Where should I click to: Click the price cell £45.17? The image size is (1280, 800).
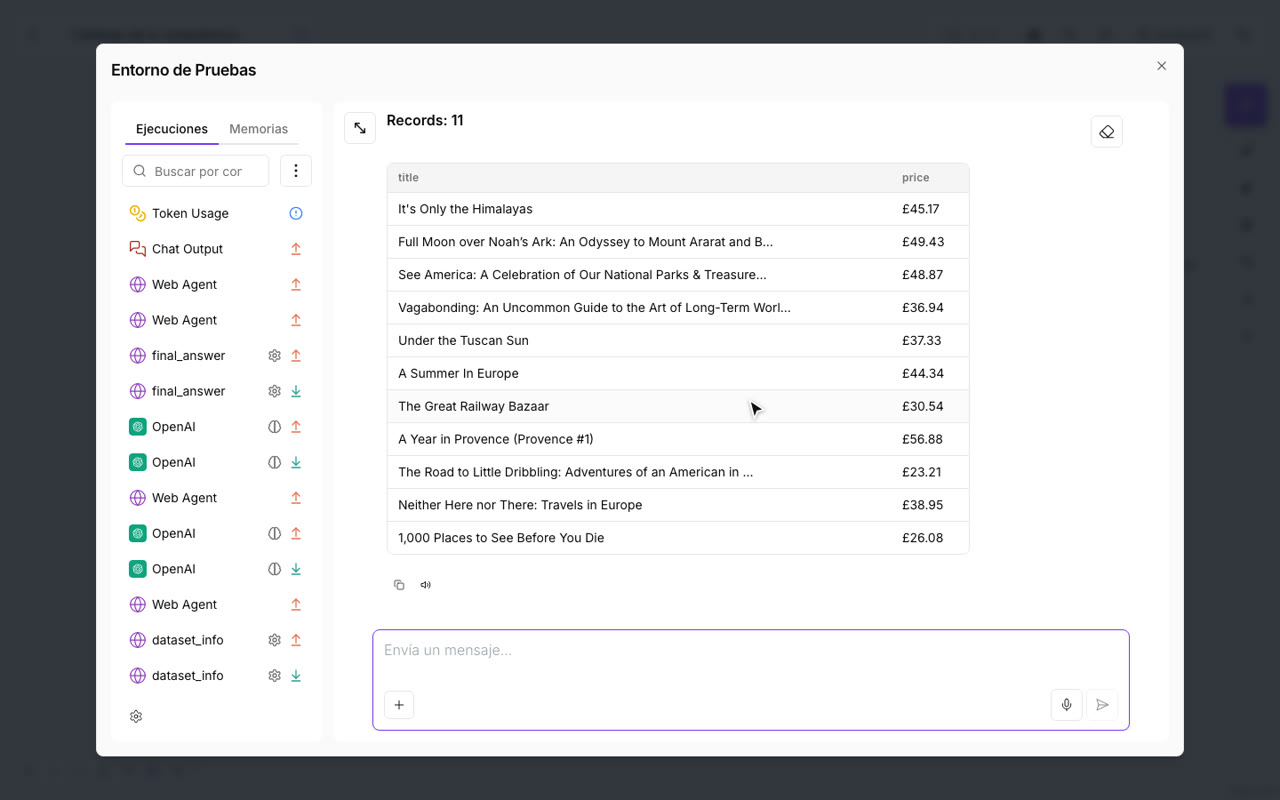click(x=920, y=209)
